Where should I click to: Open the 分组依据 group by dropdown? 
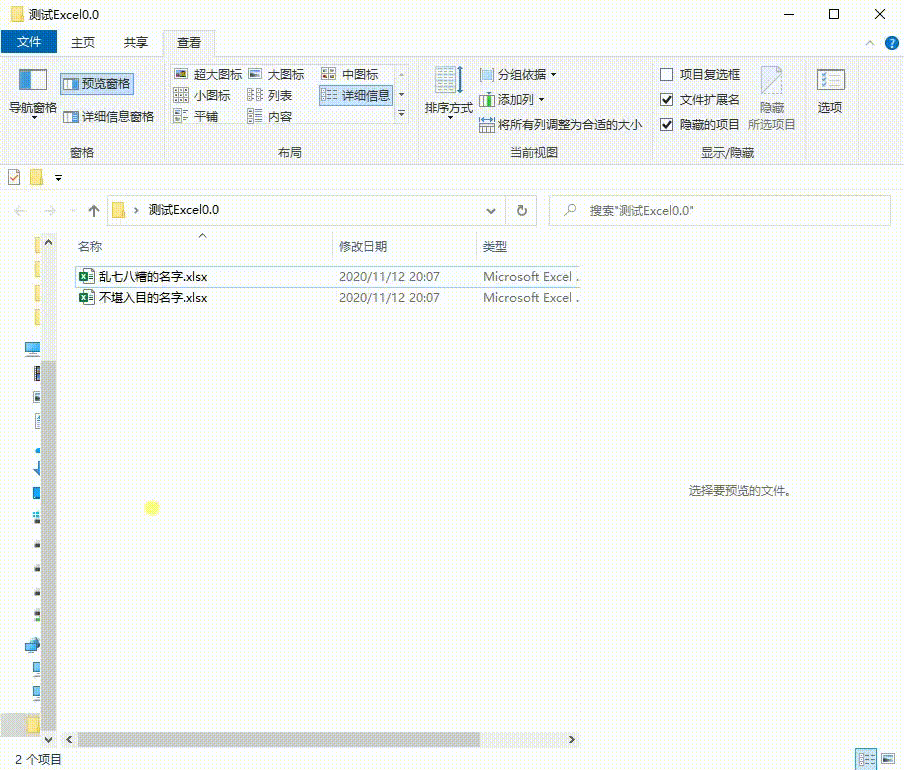518,74
